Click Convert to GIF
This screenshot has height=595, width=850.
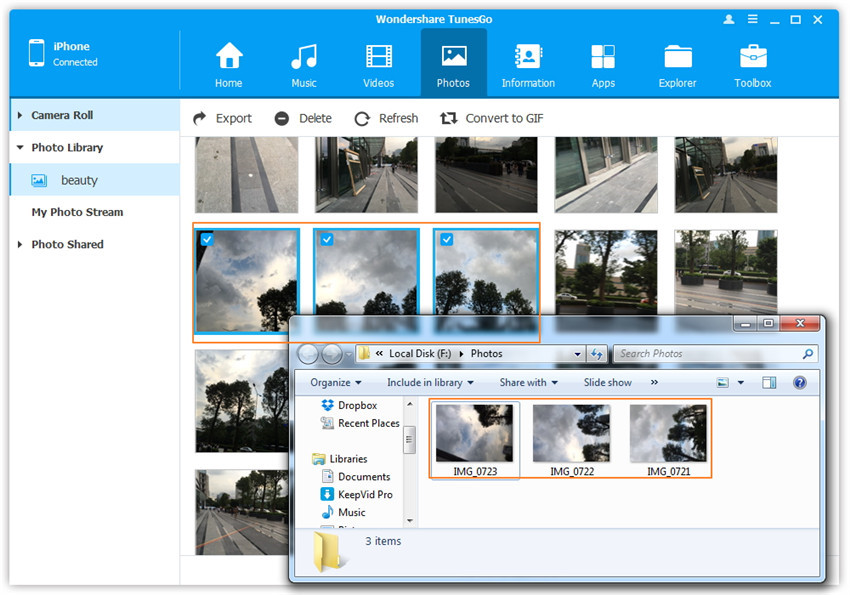(492, 118)
